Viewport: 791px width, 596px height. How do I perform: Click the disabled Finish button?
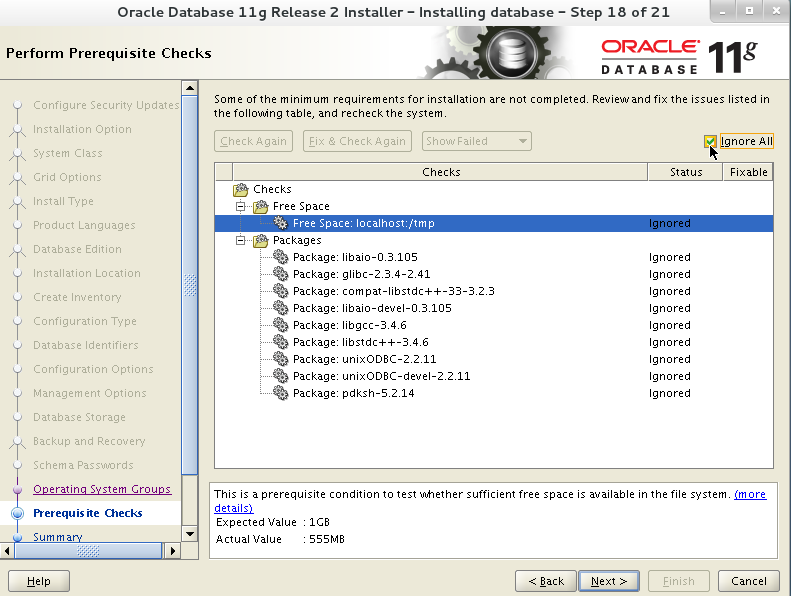679,581
